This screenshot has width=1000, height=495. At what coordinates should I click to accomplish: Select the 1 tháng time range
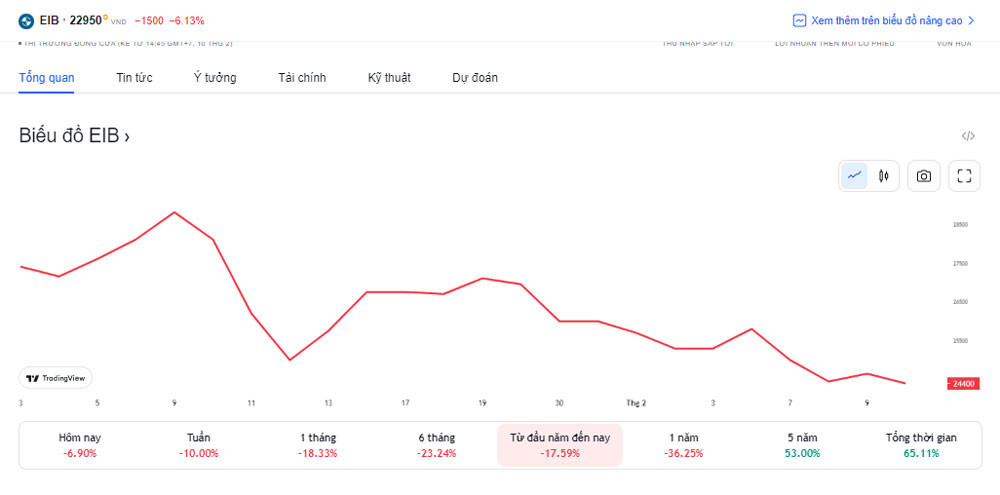point(318,445)
